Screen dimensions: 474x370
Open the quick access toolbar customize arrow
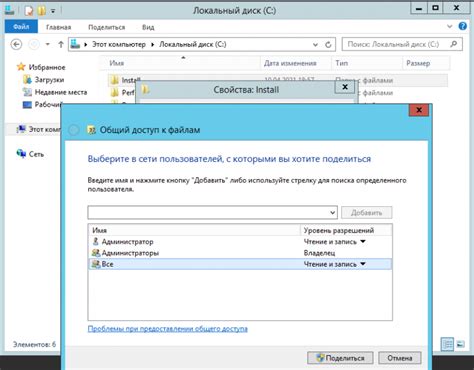click(53, 11)
